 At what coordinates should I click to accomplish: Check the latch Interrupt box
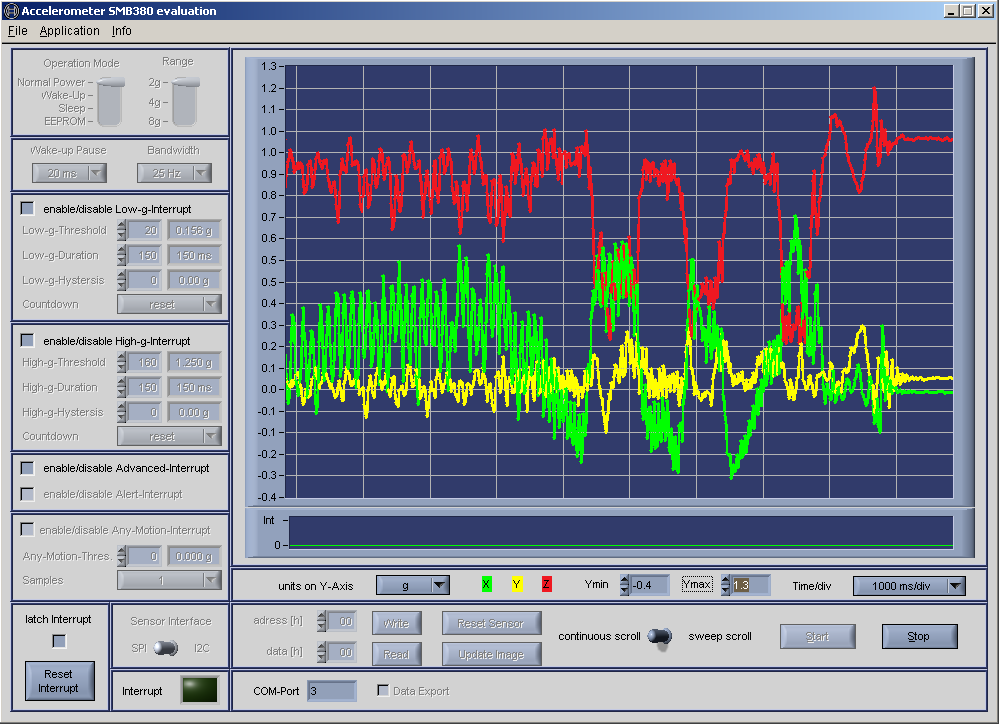59,641
